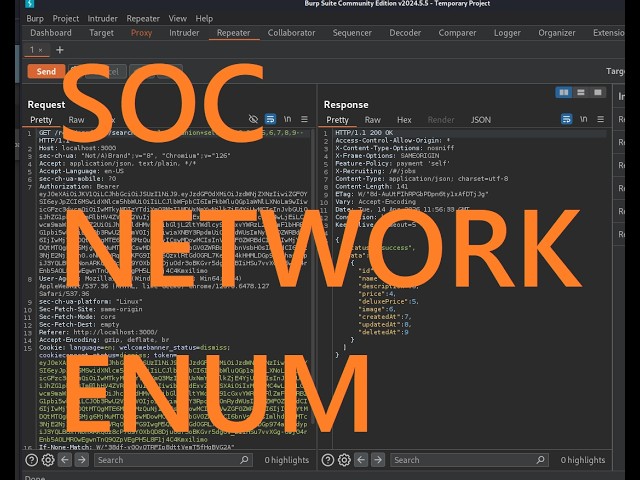Open the Repeater menu in menu bar
The height and width of the screenshot is (480, 640).
pos(143,18)
